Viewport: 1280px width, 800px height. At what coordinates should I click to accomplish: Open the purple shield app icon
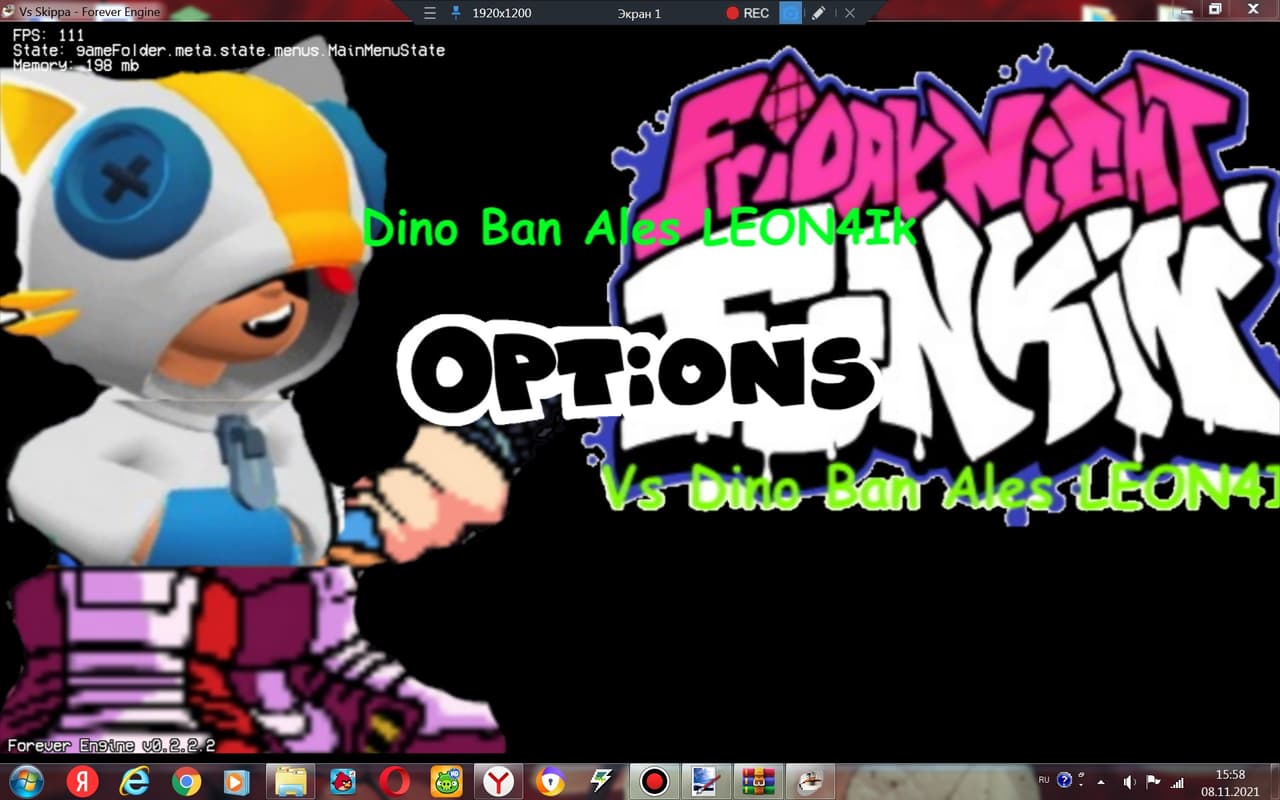click(x=550, y=781)
